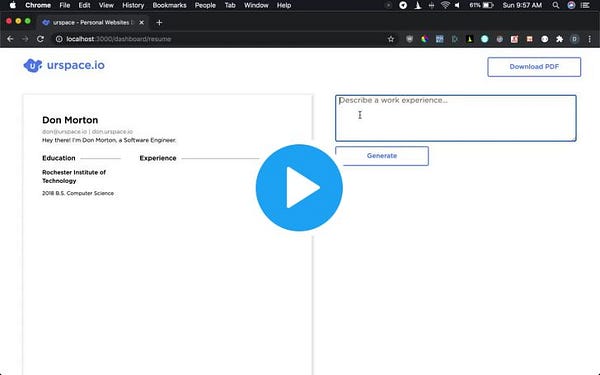Click the urspace.io logo
600x375 pixels.
tap(64, 65)
